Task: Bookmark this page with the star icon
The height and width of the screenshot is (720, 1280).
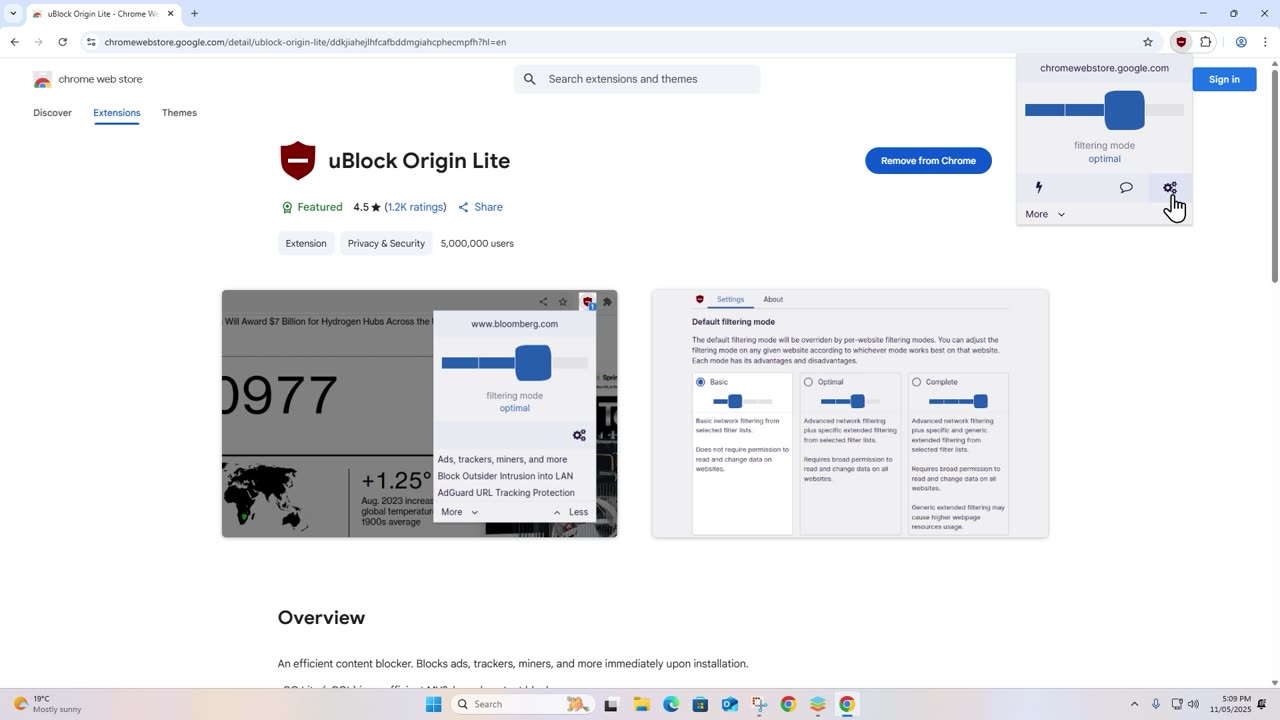Action: [1148, 42]
